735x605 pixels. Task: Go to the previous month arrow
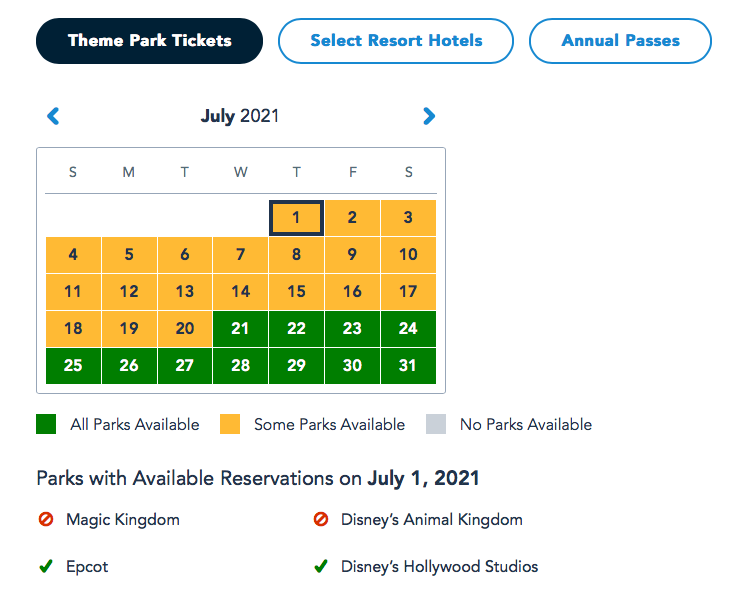(54, 116)
